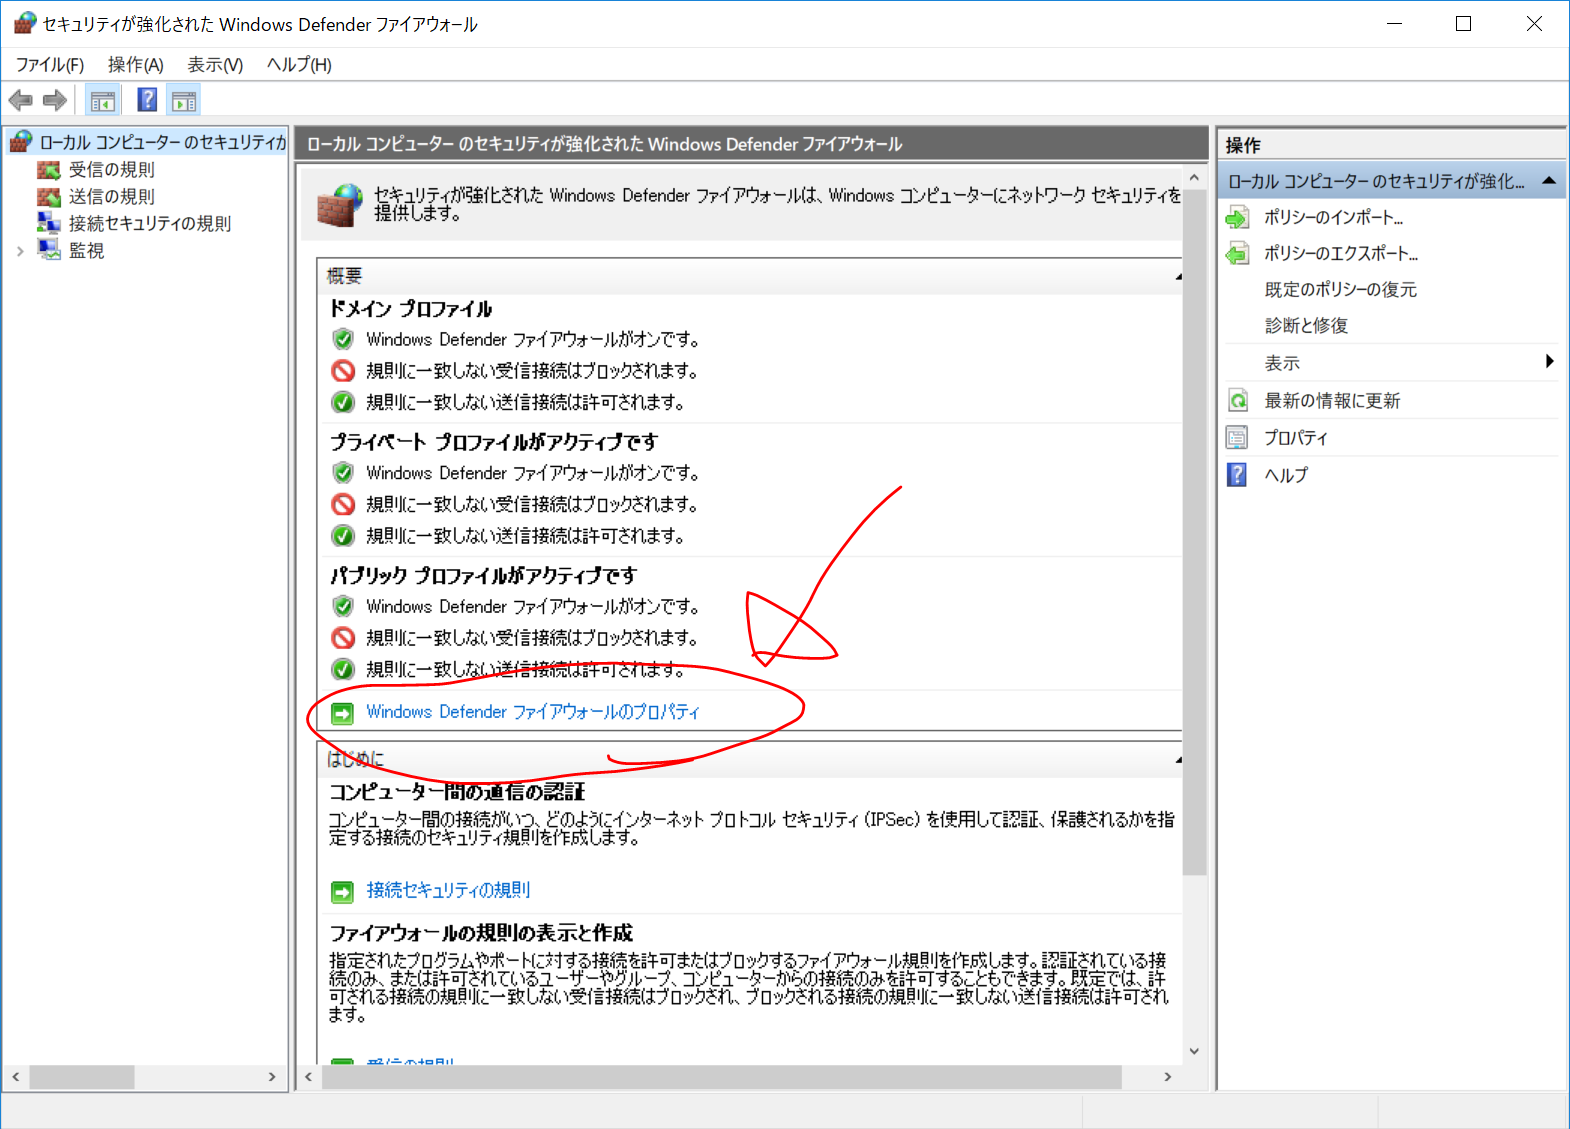
Task: Open the Windows Defender ファイアウォールのプロパティ link
Action: pos(532,712)
